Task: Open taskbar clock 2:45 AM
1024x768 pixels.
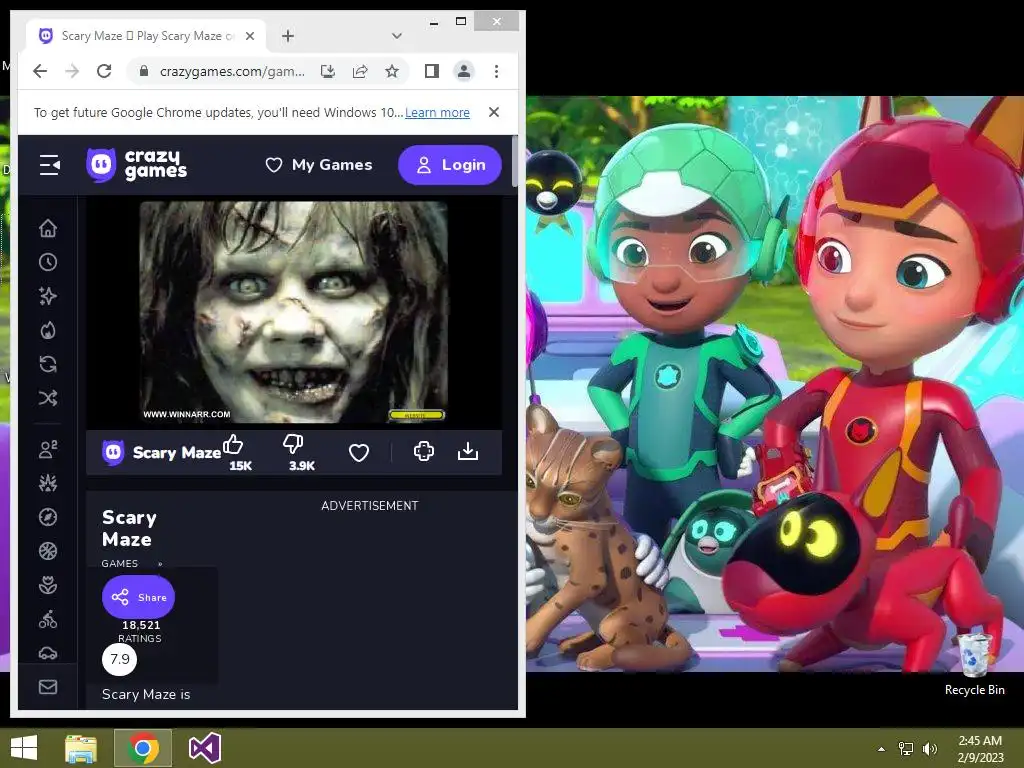Action: coord(980,748)
